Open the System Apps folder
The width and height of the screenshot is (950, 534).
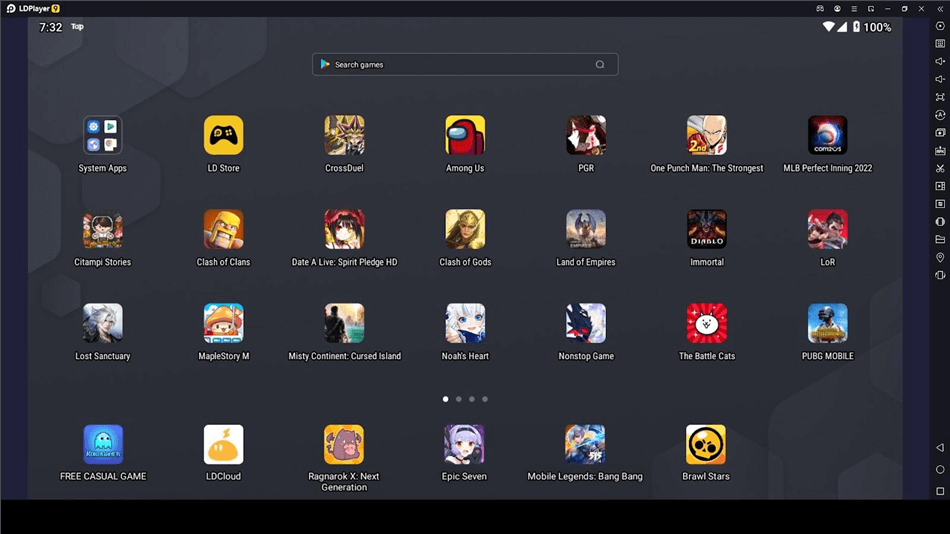tap(102, 136)
